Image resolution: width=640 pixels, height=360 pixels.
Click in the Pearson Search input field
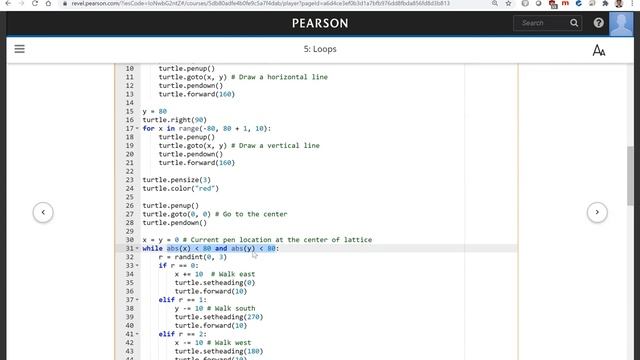(x=542, y=23)
